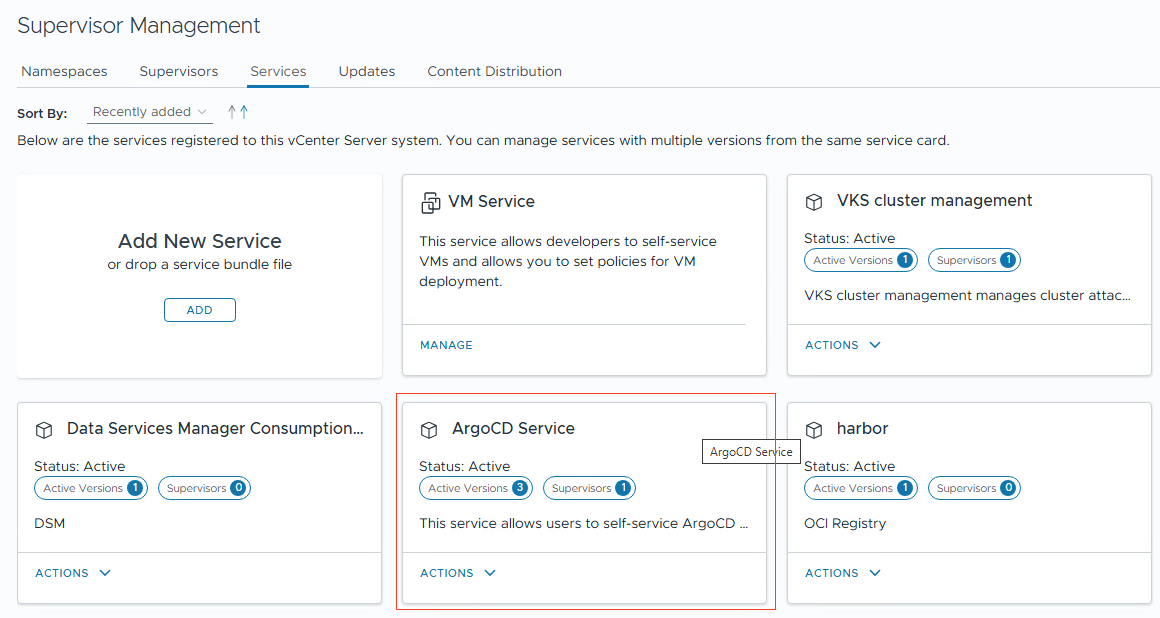1160x618 pixels.
Task: Select the Updates tab
Action: [x=367, y=72]
